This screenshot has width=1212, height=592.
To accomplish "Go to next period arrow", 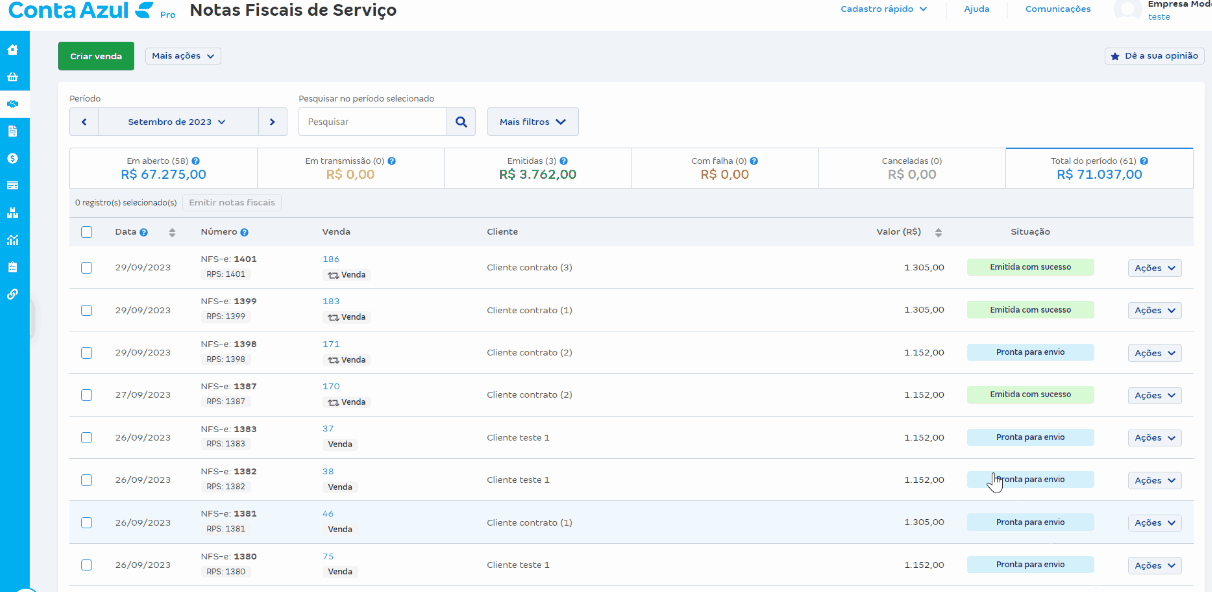I will click(273, 122).
